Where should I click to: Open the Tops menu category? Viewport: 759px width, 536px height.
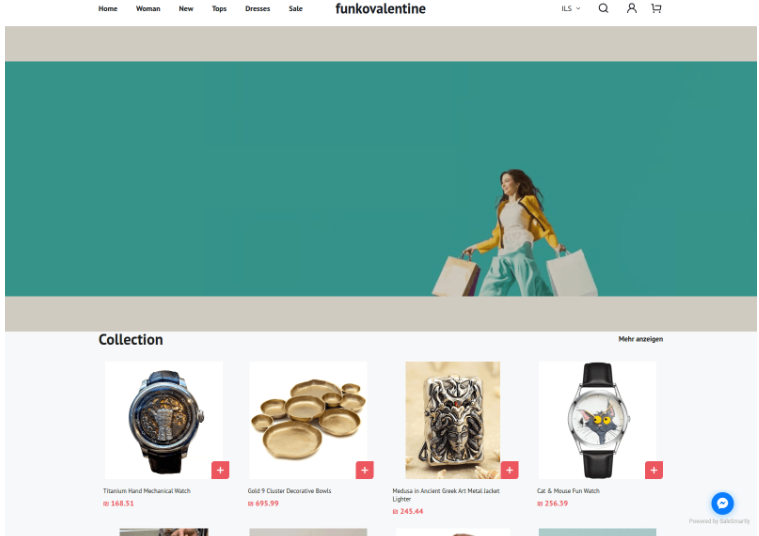pos(219,8)
